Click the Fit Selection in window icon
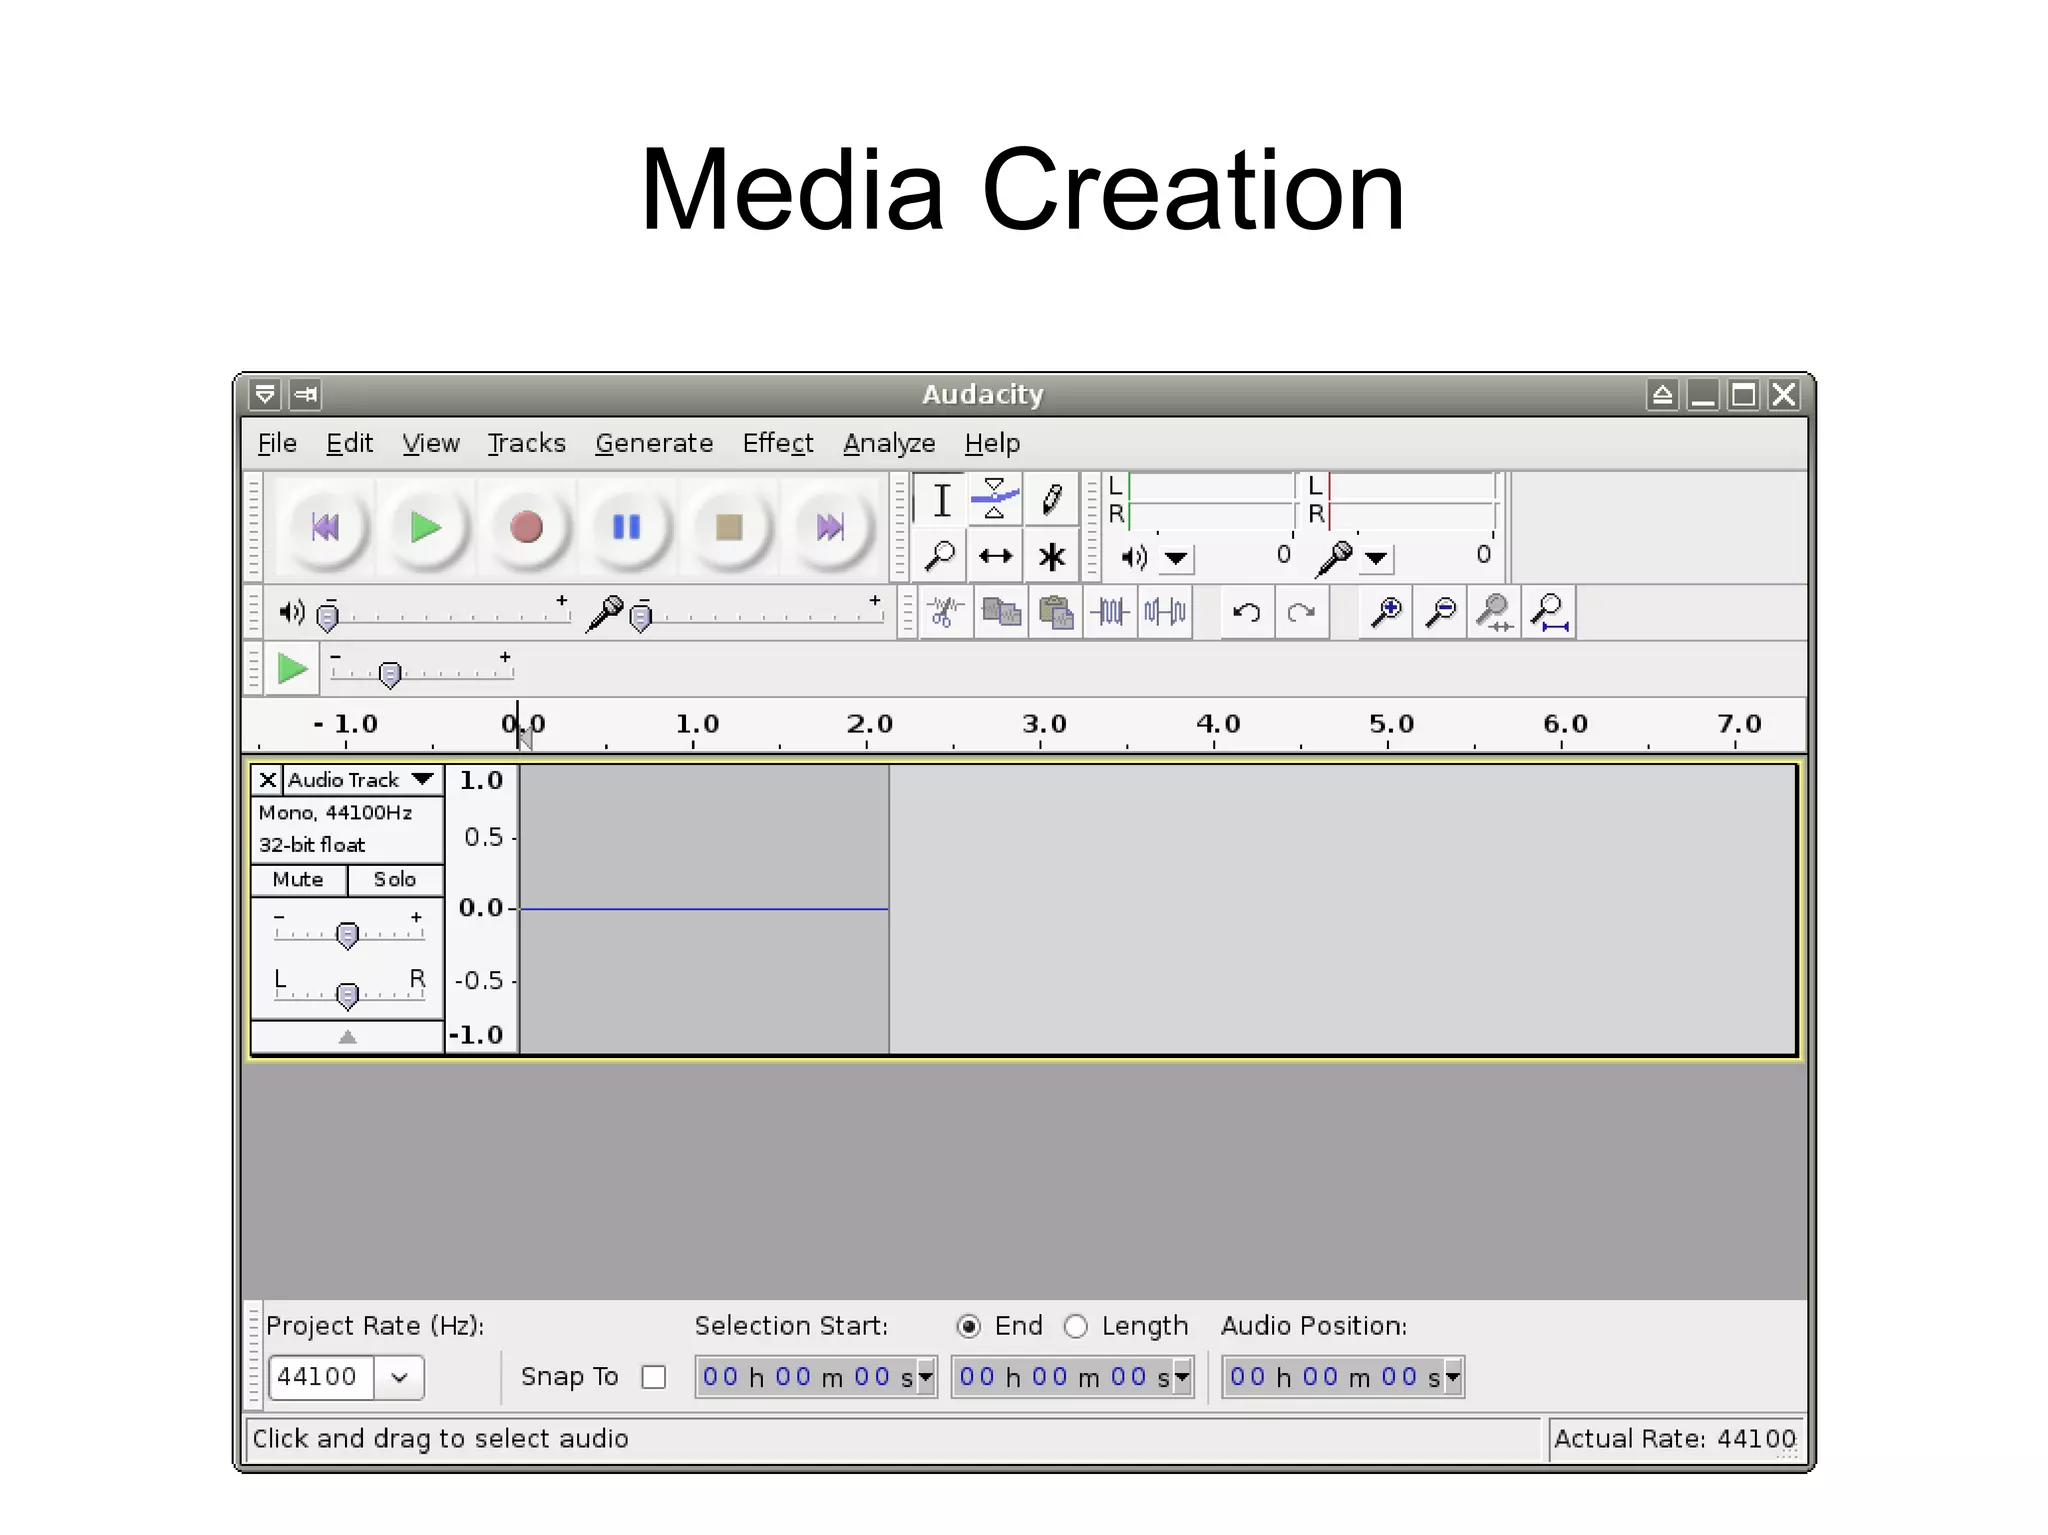The height and width of the screenshot is (1535, 2048). pos(1495,612)
